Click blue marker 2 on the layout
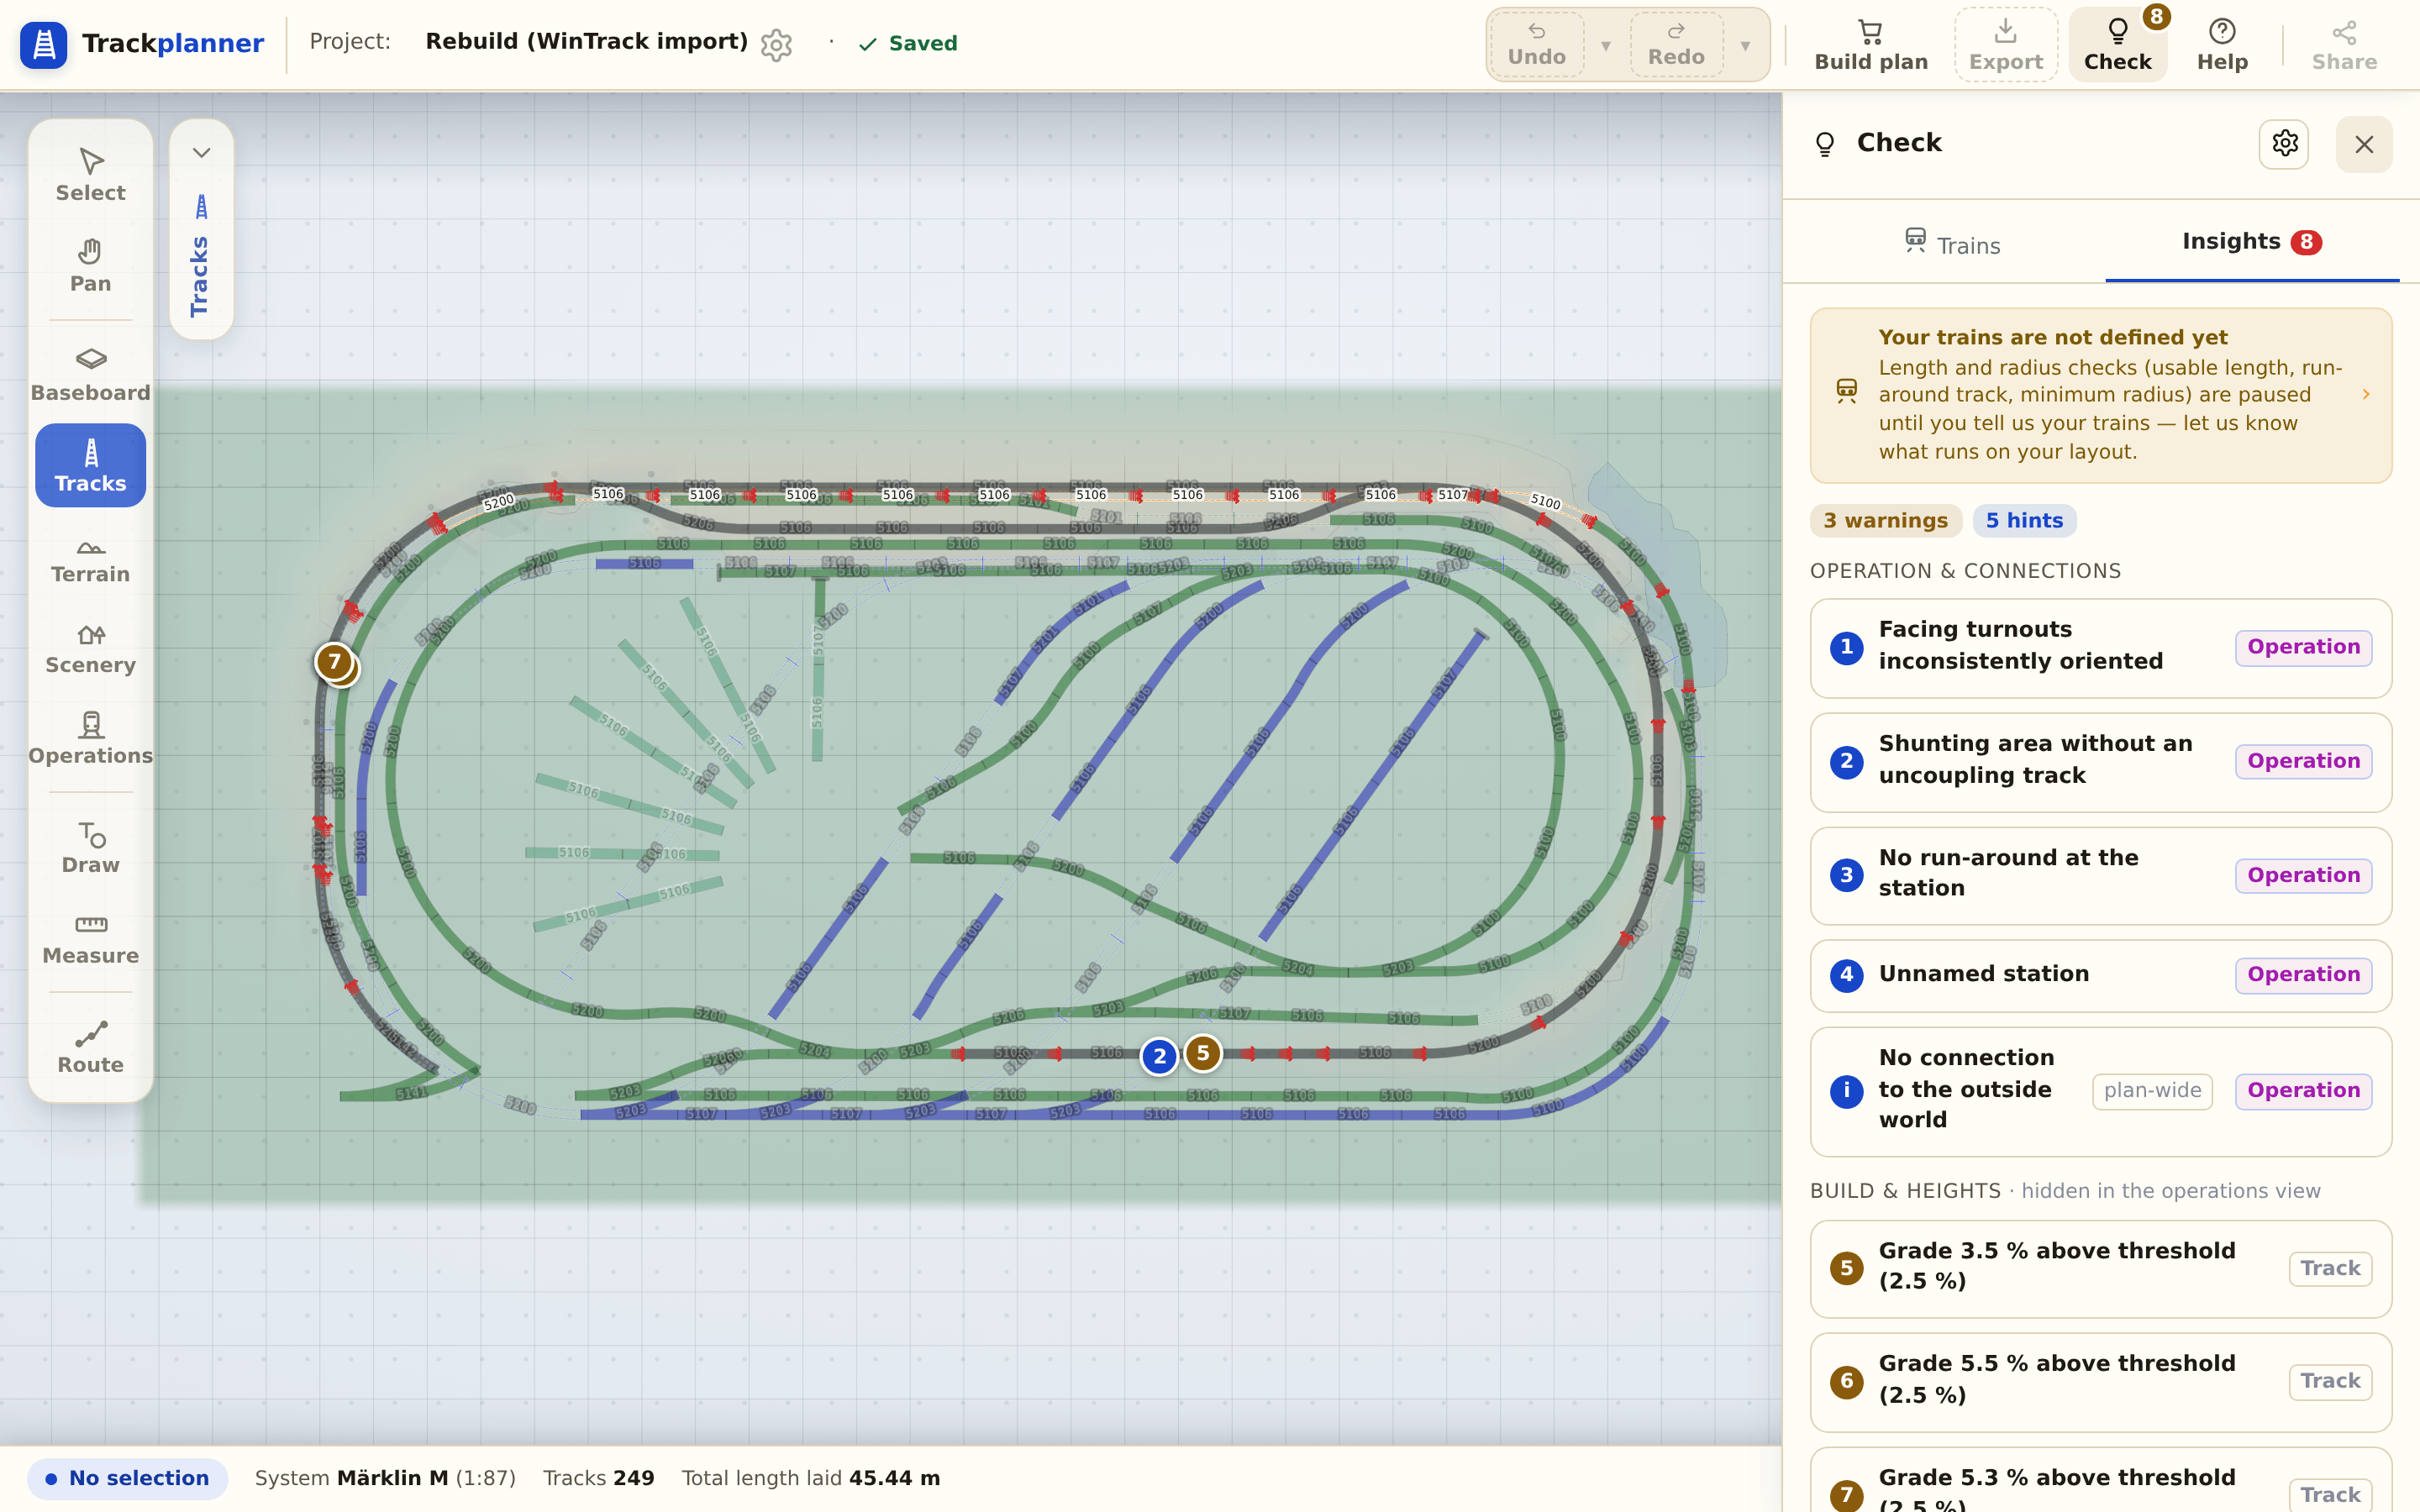Viewport: 2420px width, 1512px height. pos(1159,1056)
